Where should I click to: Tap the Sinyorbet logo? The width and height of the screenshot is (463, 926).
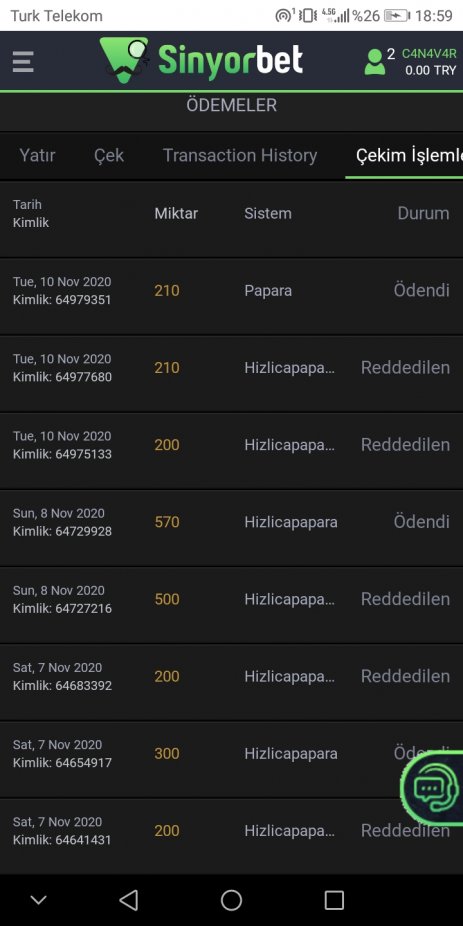pyautogui.click(x=201, y=60)
